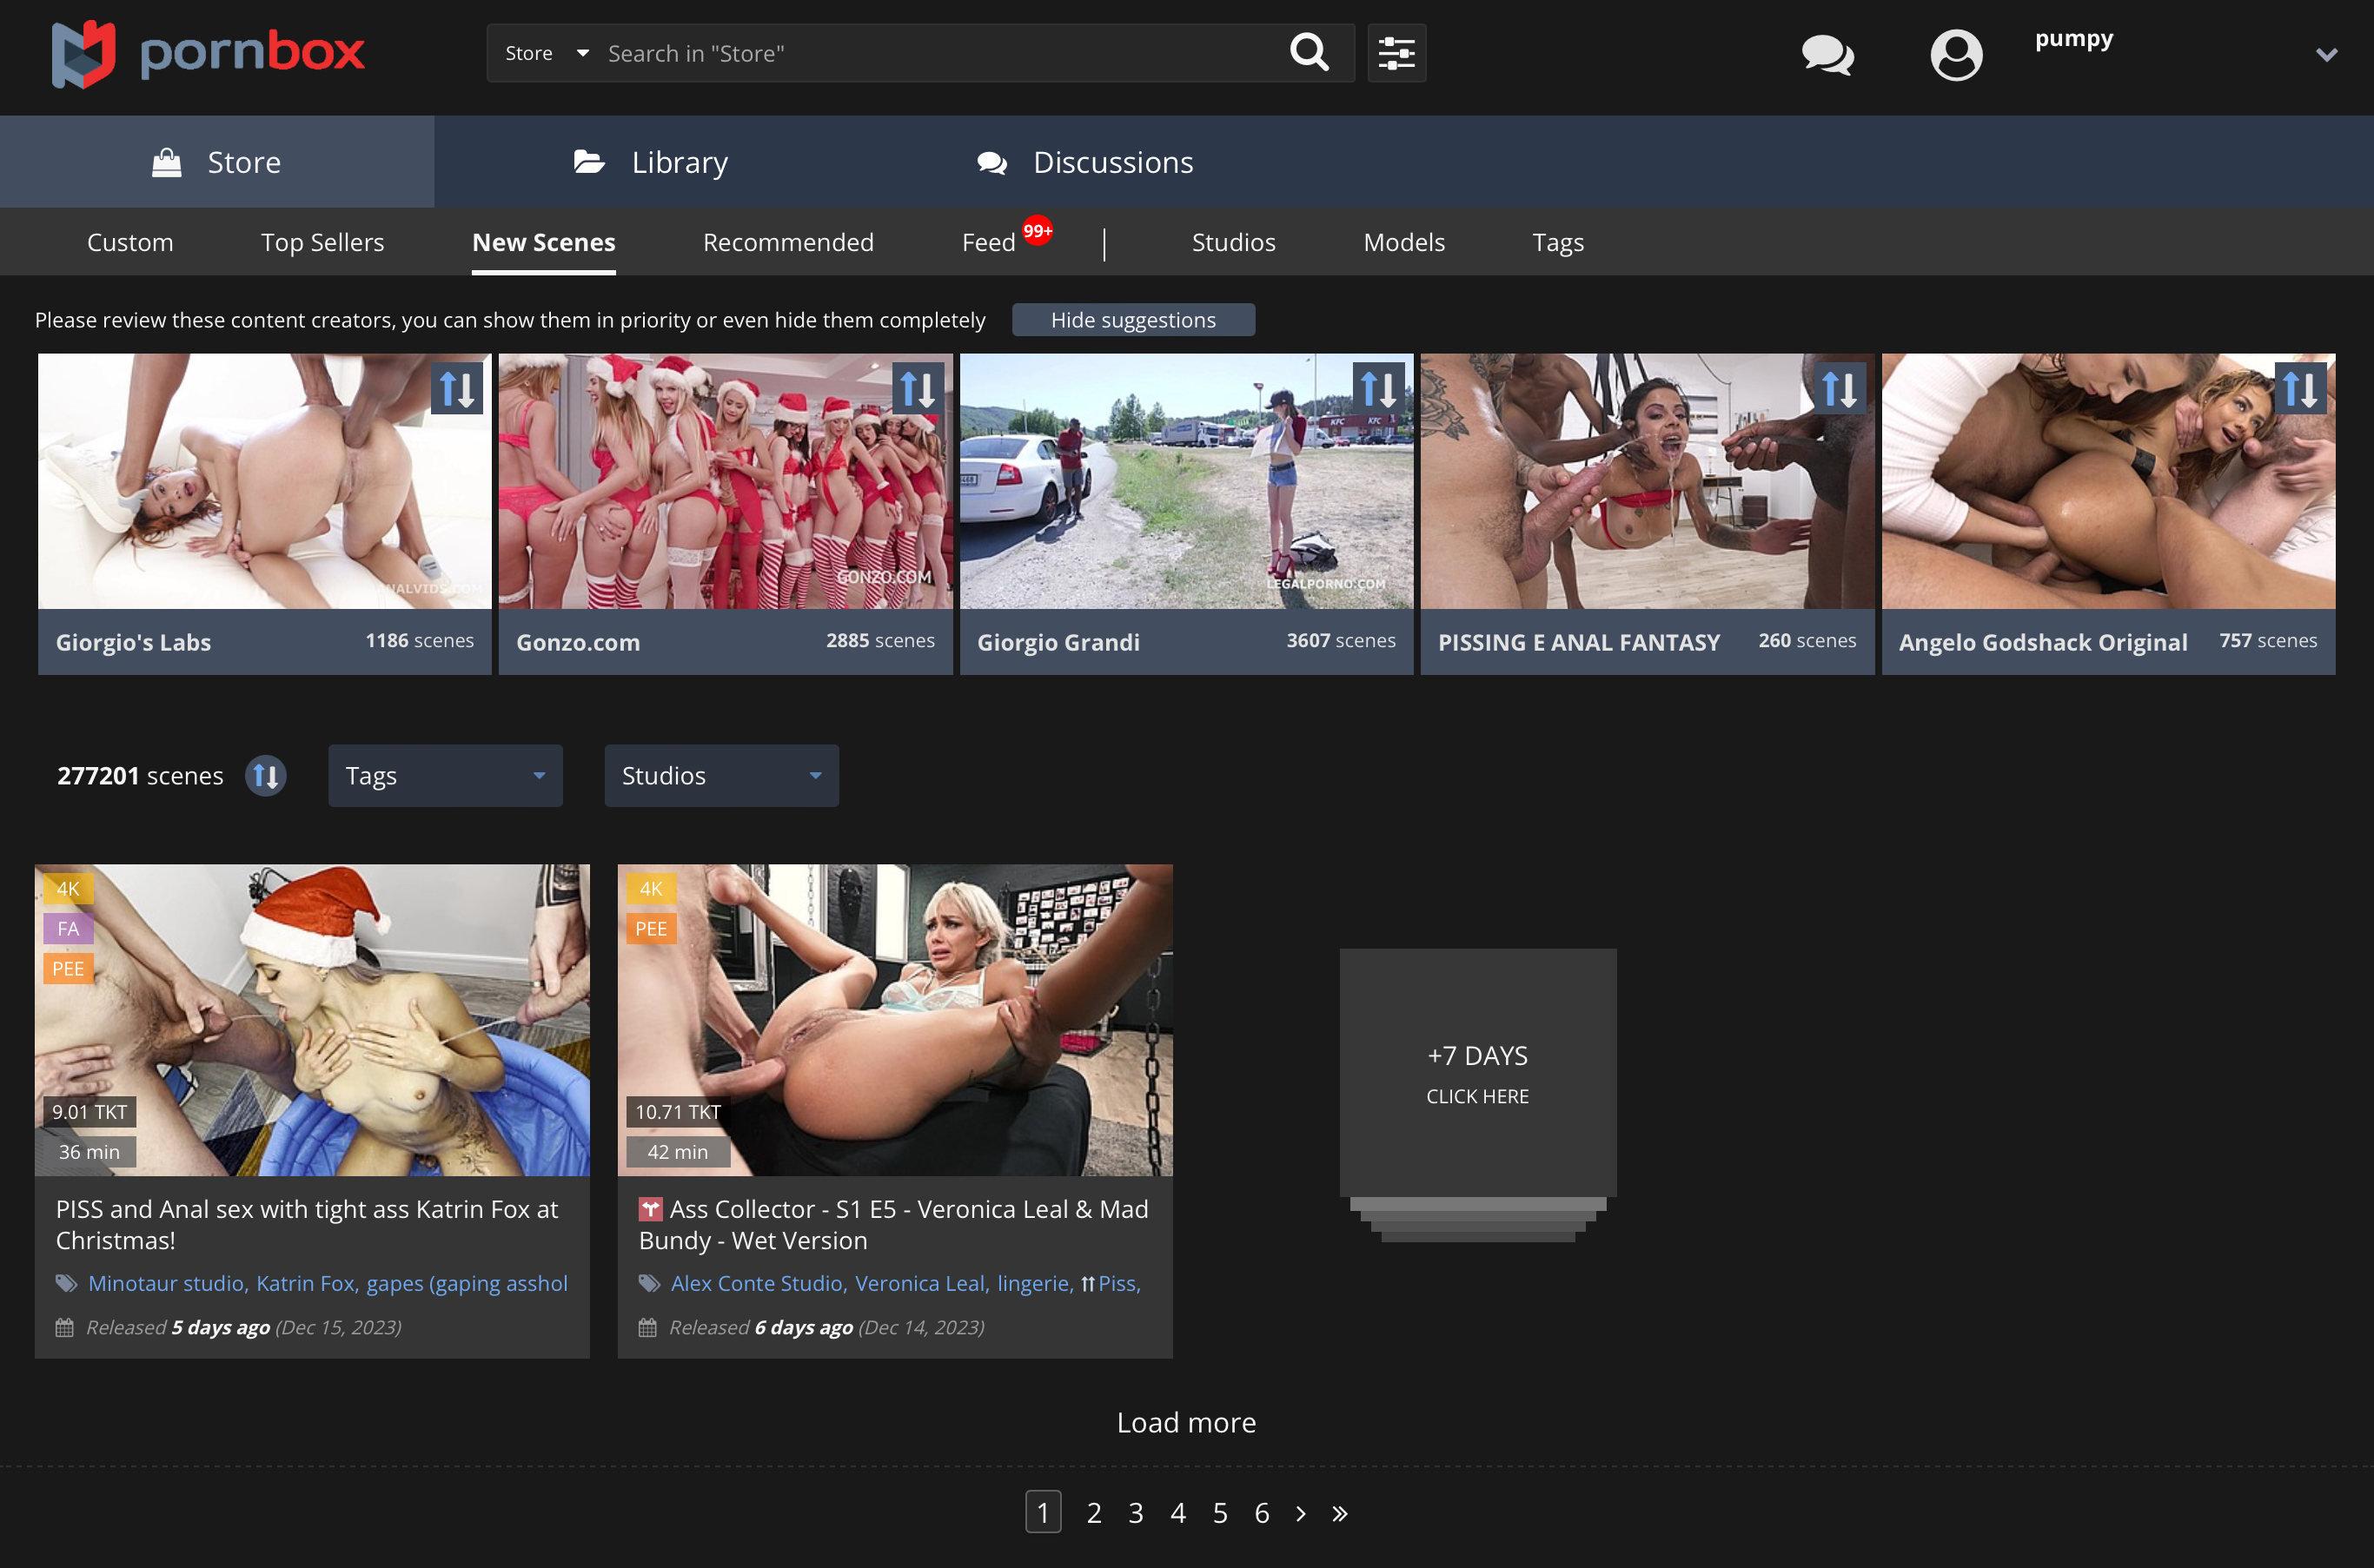Toggle priority arrows on Gonzo.com card
This screenshot has height=1568, width=2374.
click(918, 388)
